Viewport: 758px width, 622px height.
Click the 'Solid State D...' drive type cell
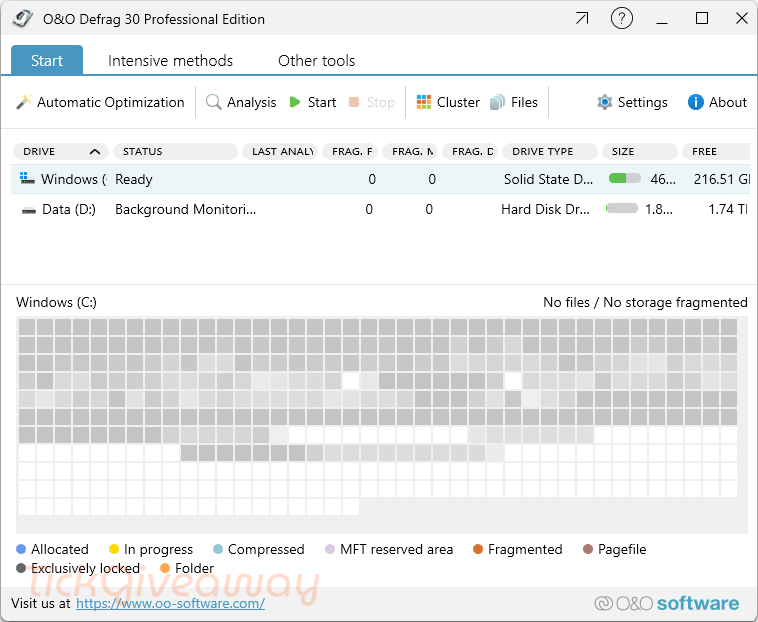[x=548, y=179]
